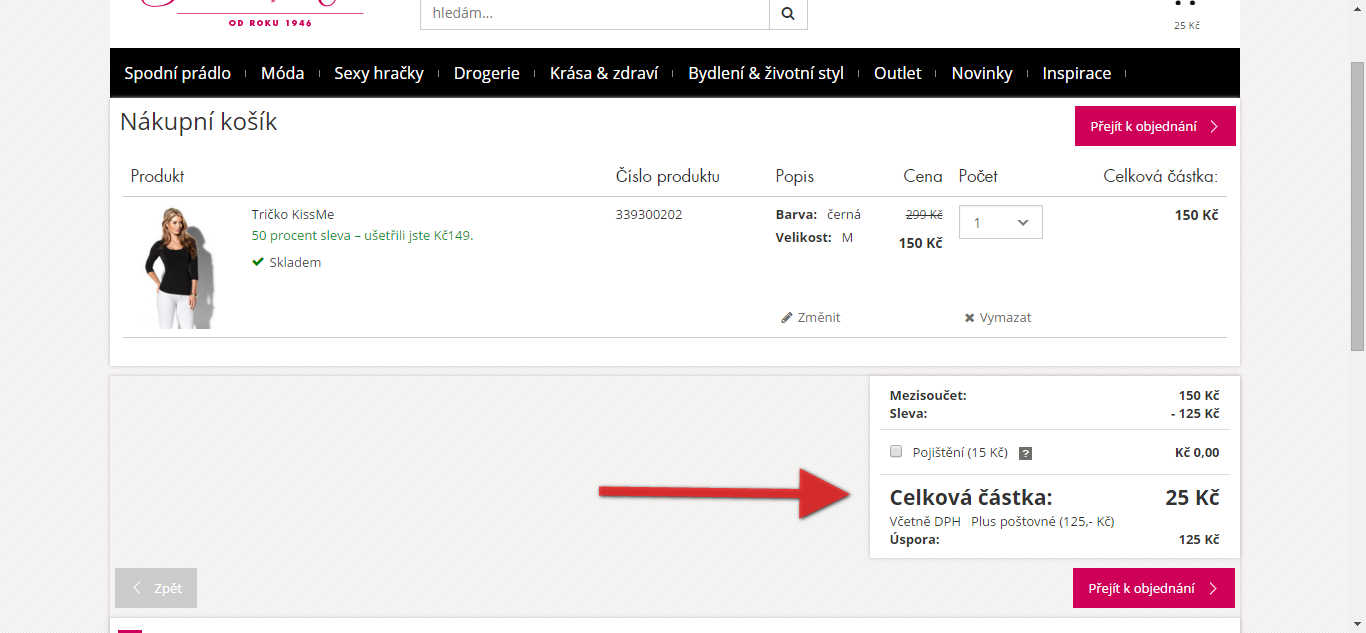1366x633 pixels.
Task: Open the Tričko KissMe product link
Action: [293, 214]
